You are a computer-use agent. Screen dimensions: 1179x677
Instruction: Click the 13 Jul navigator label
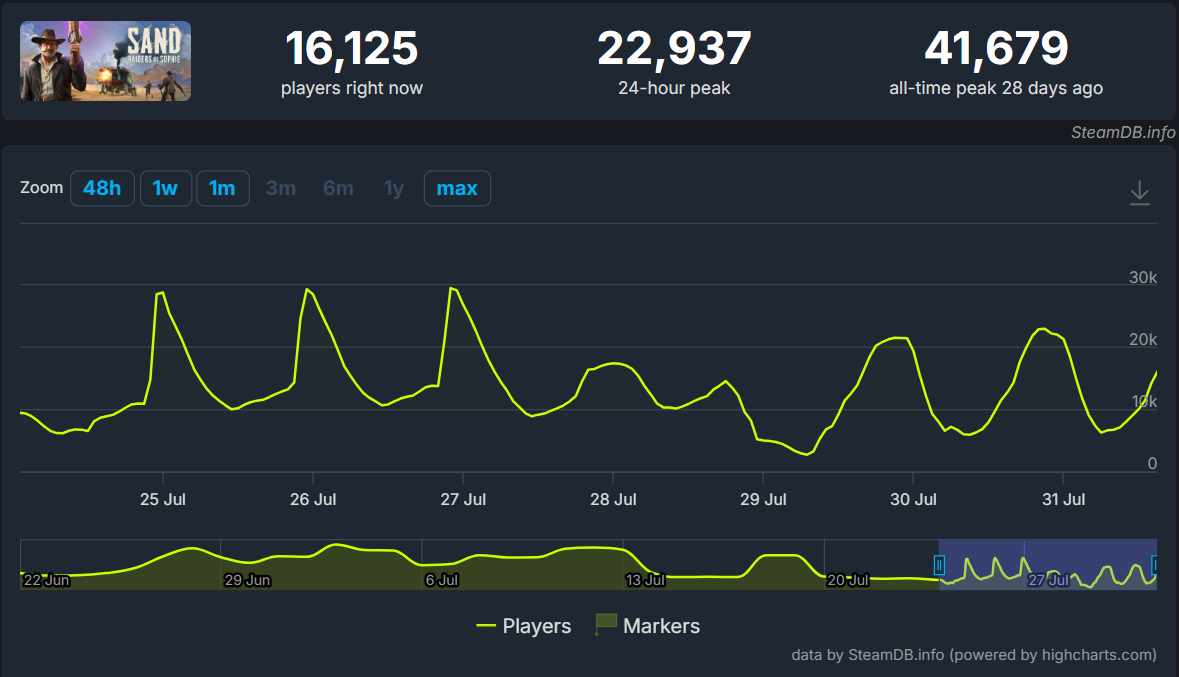(x=646, y=580)
